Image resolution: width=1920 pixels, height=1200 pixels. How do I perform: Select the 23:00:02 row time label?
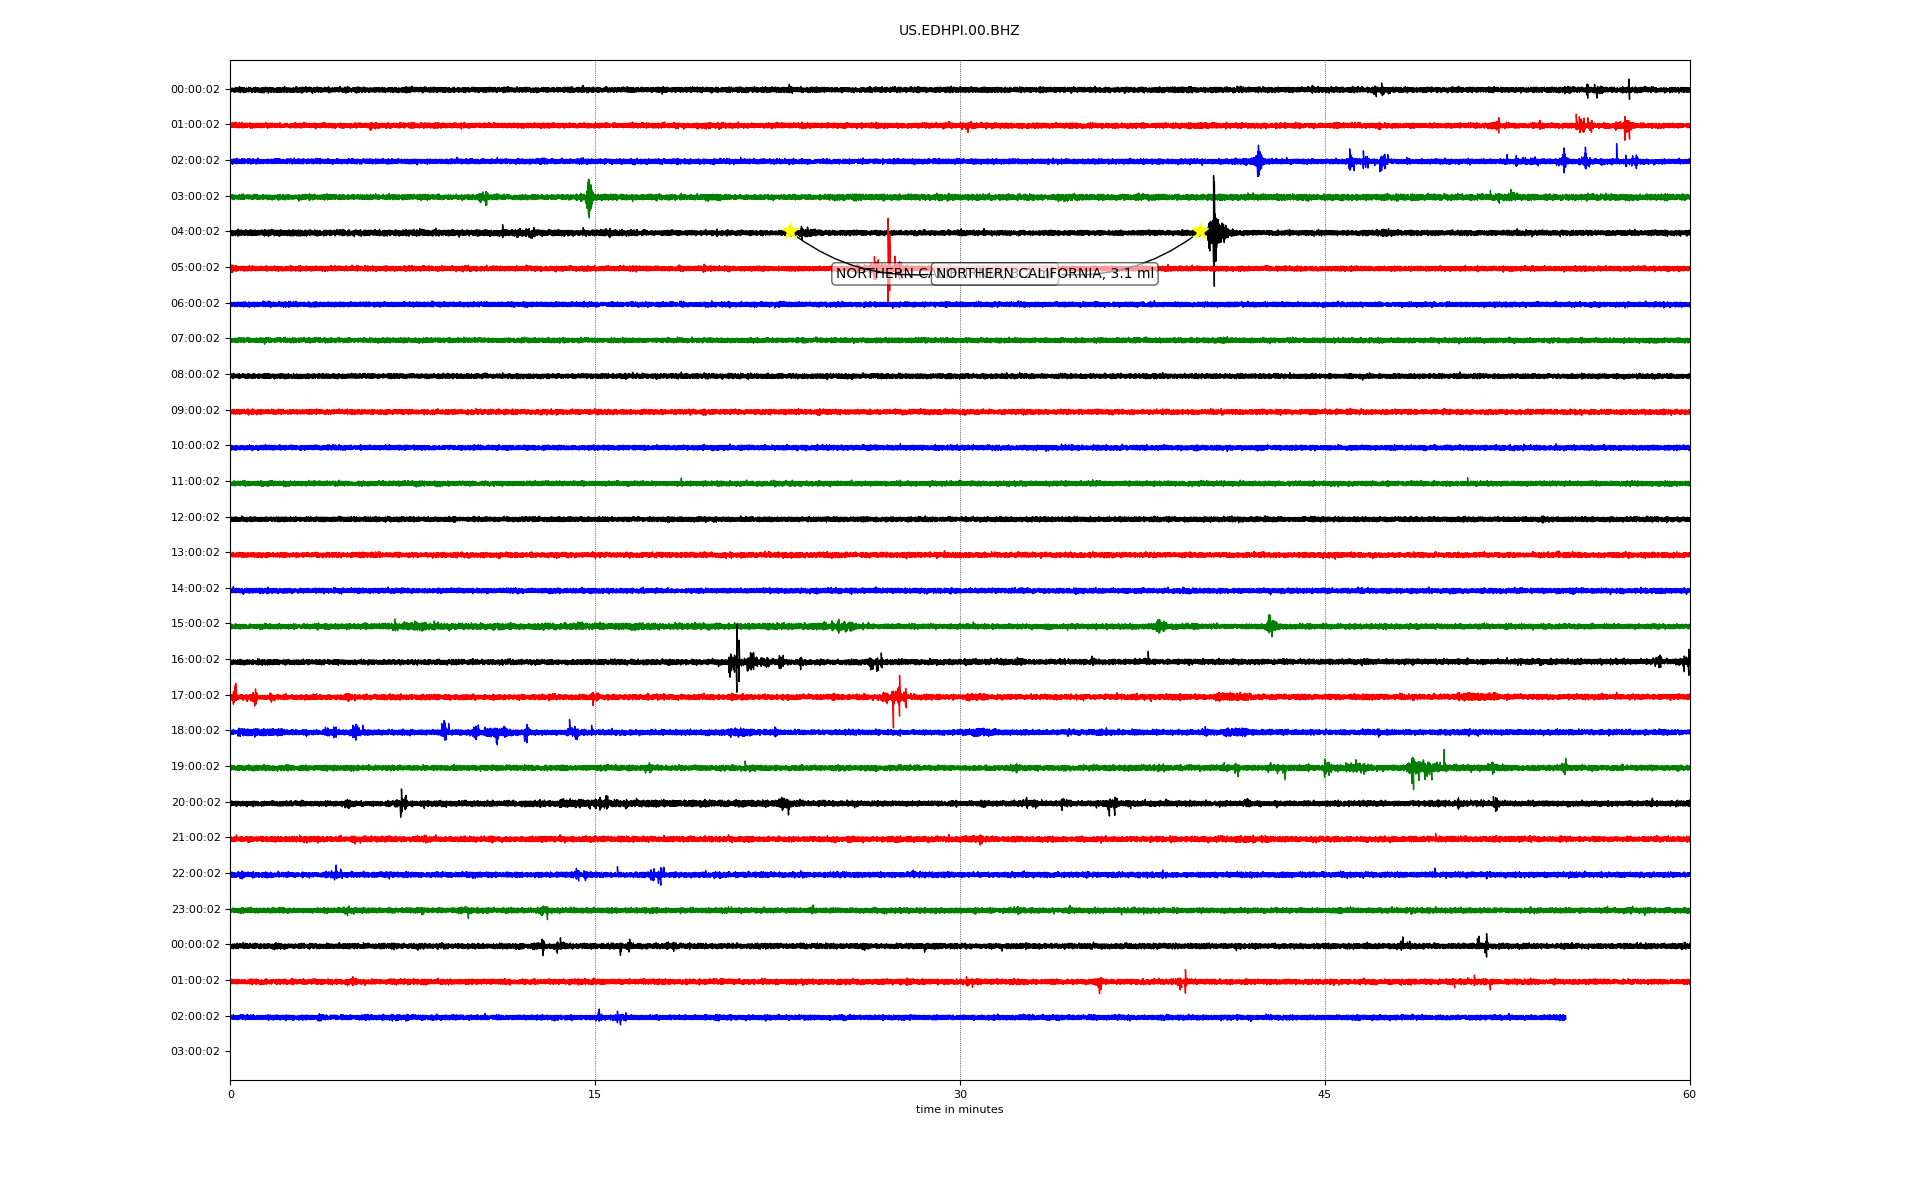pyautogui.click(x=195, y=910)
